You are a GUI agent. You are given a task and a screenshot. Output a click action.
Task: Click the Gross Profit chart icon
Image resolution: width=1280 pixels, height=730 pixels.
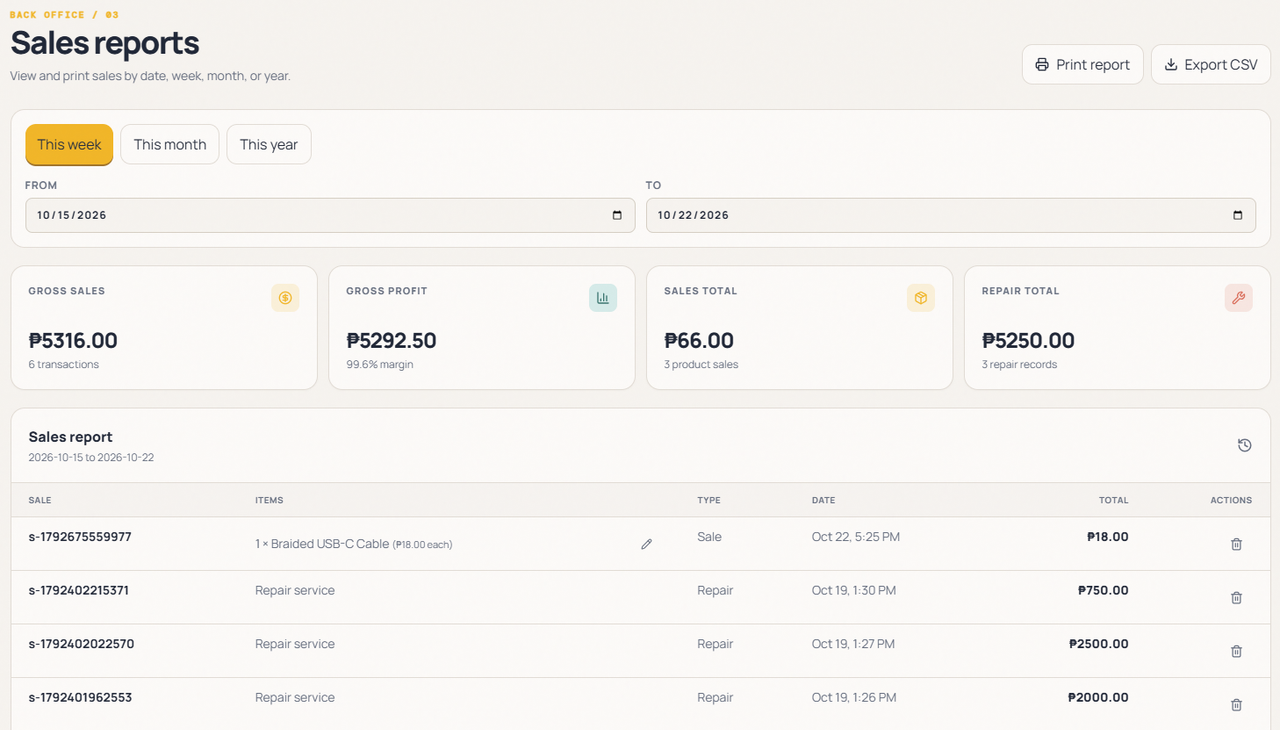(603, 298)
